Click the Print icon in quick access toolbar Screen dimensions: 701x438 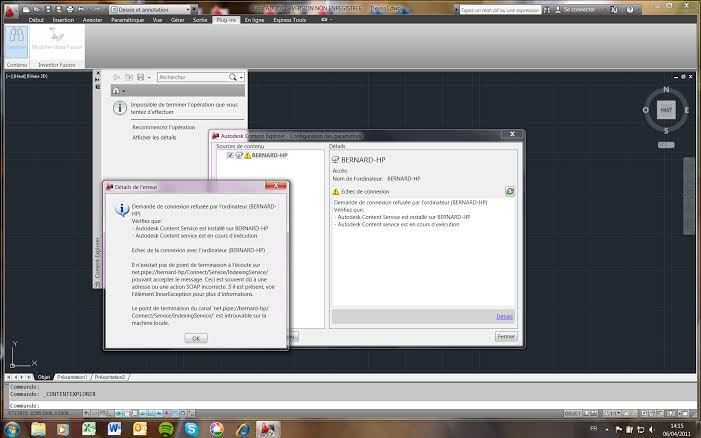tap(70, 9)
